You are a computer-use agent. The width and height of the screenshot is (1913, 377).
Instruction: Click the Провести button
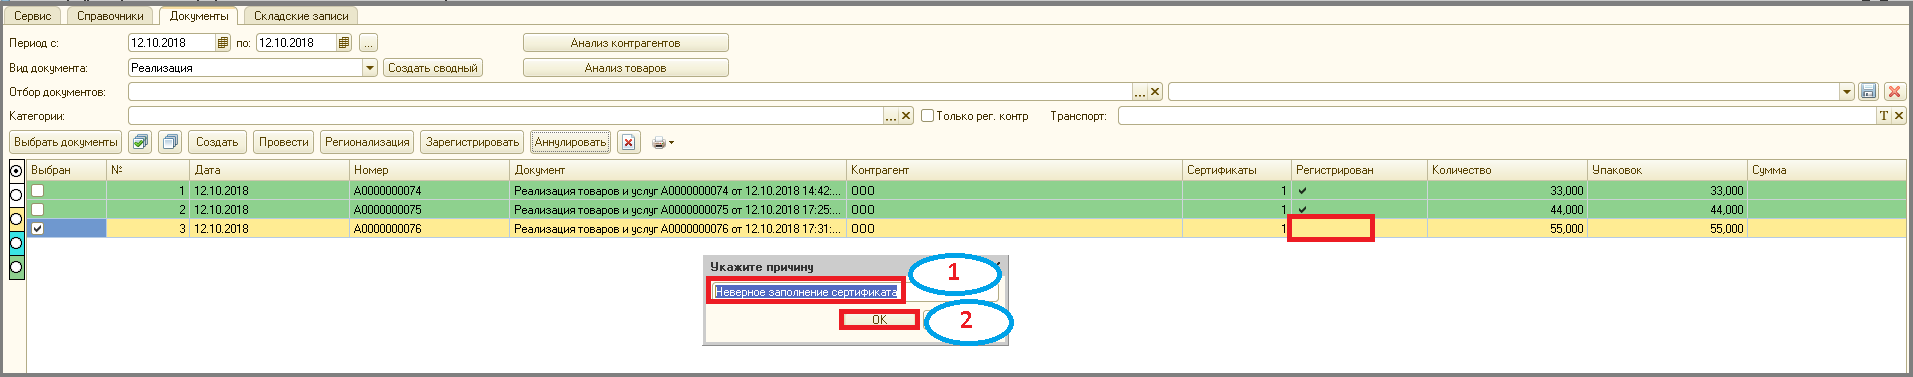coord(284,142)
